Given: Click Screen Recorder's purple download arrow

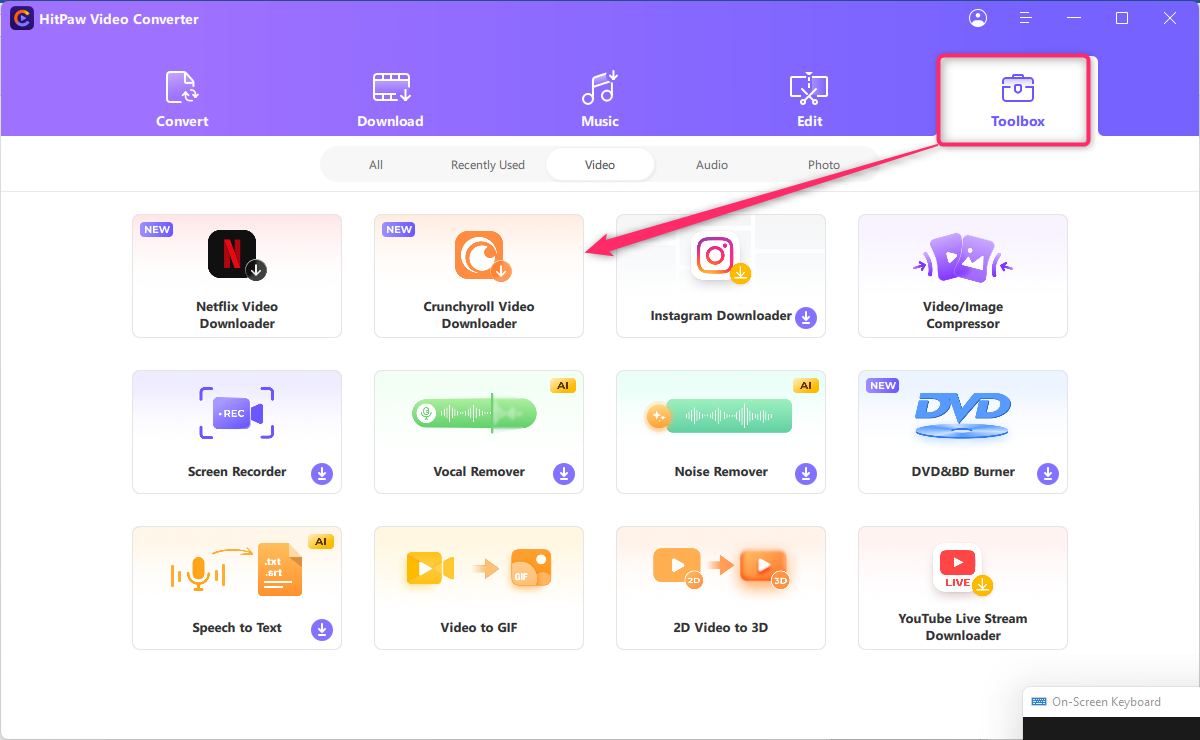Looking at the screenshot, I should click(x=322, y=473).
